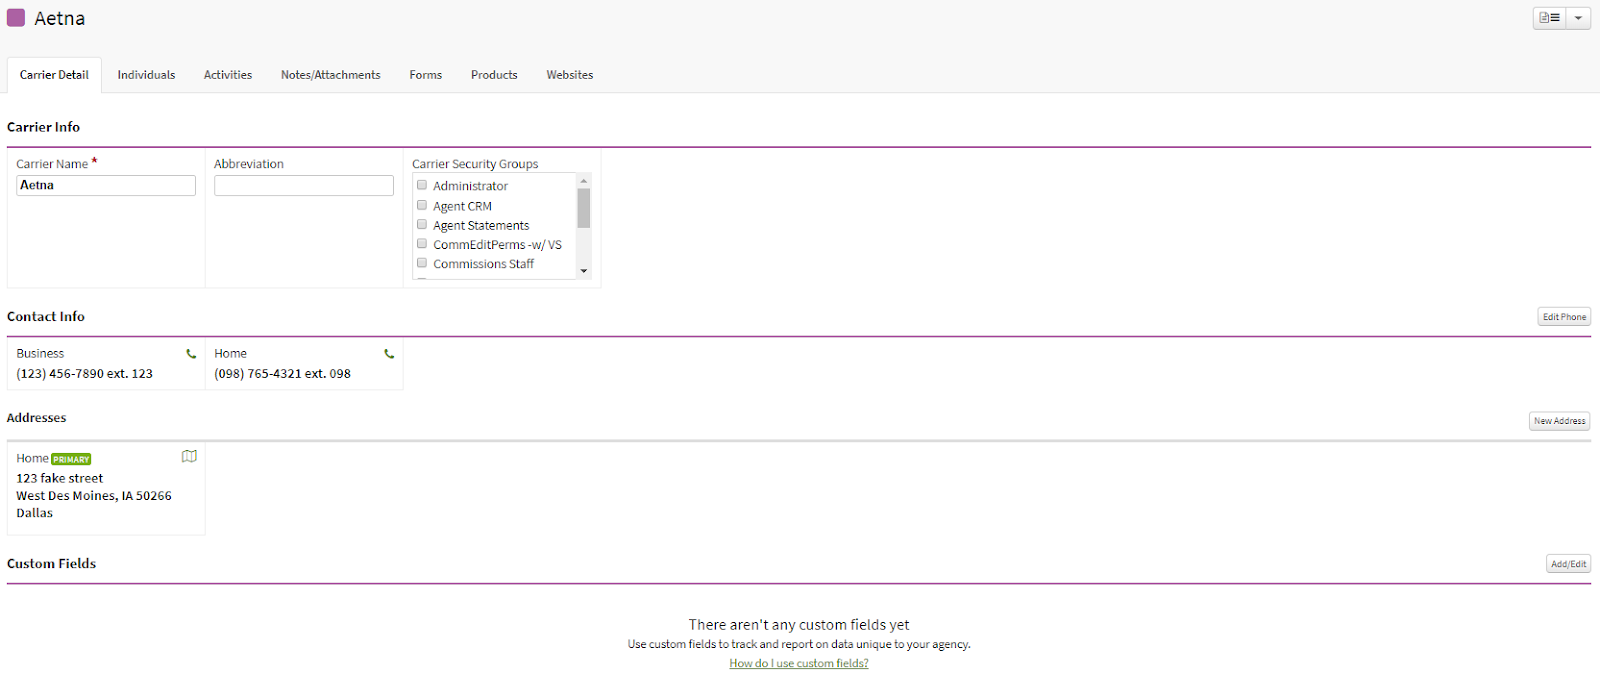Viewport: 1600px width, 674px height.
Task: Click the 'Dallas' address line
Action: [35, 513]
